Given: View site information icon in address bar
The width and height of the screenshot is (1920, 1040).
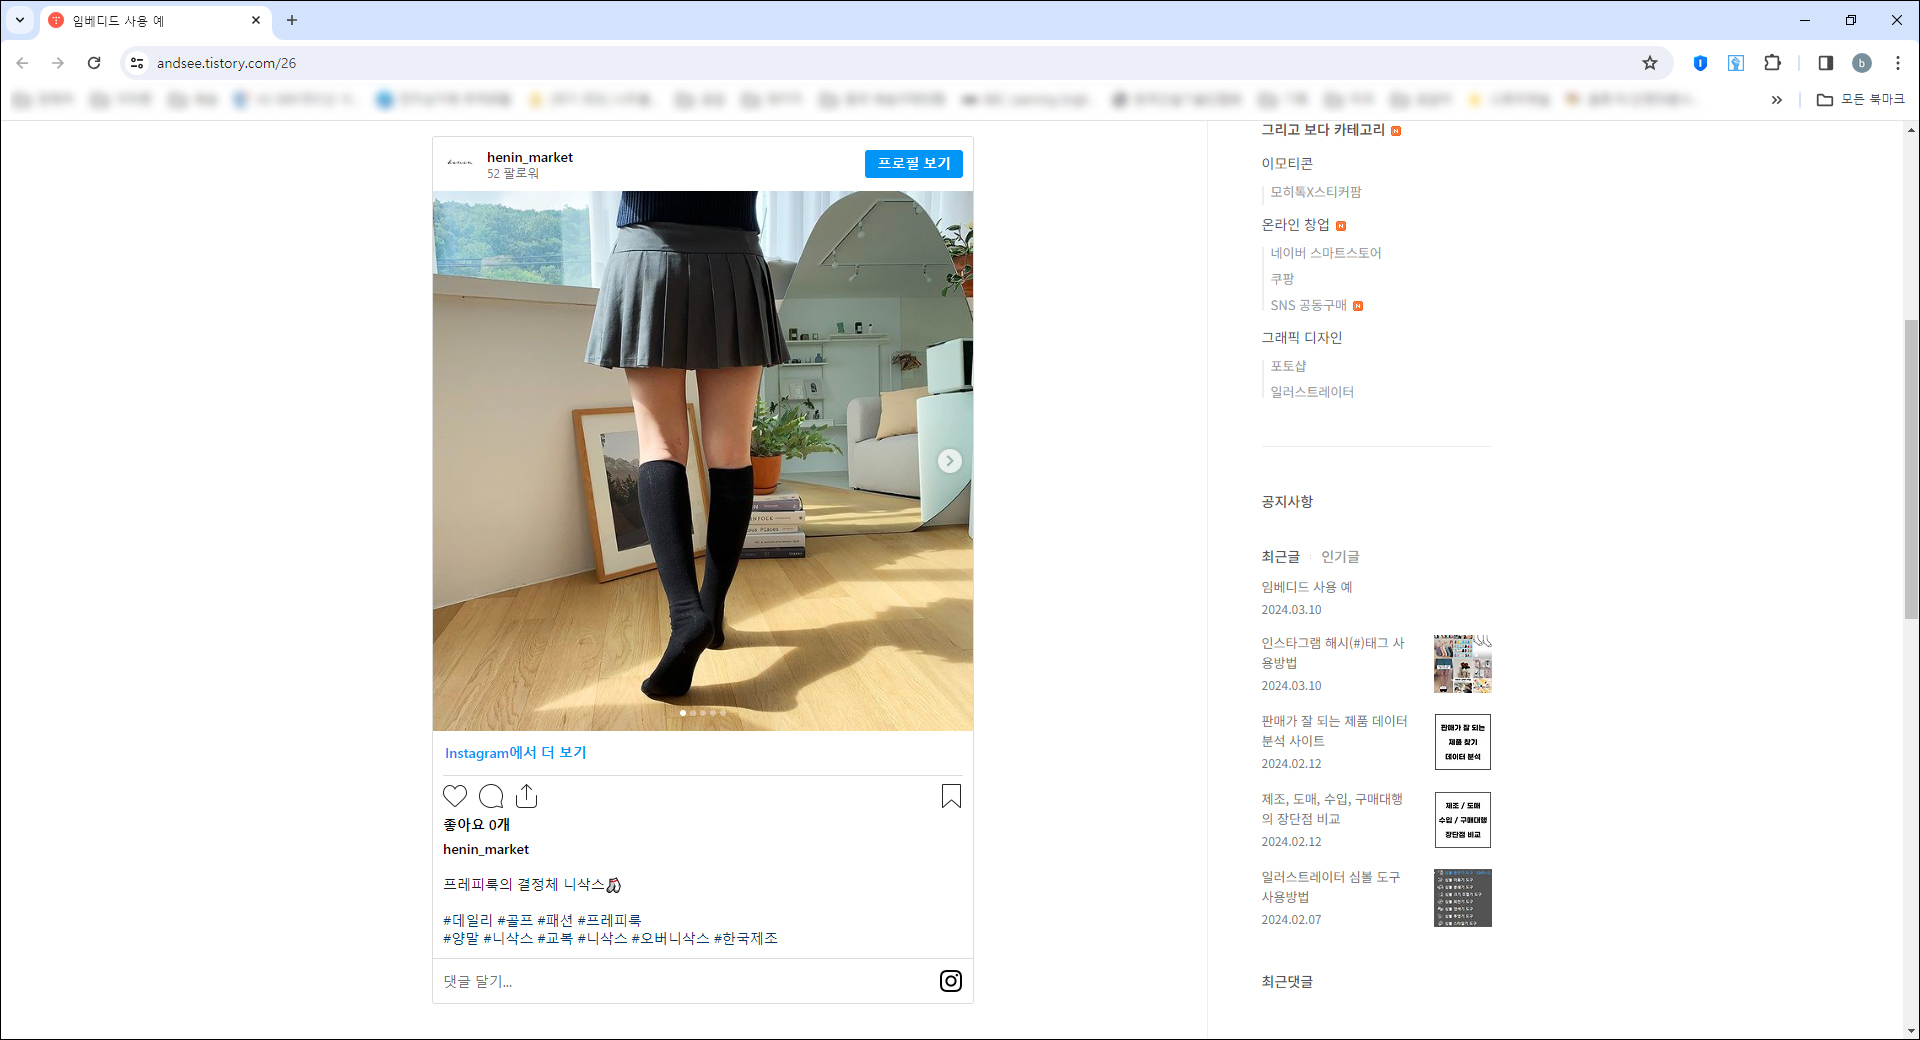Looking at the screenshot, I should (x=137, y=63).
